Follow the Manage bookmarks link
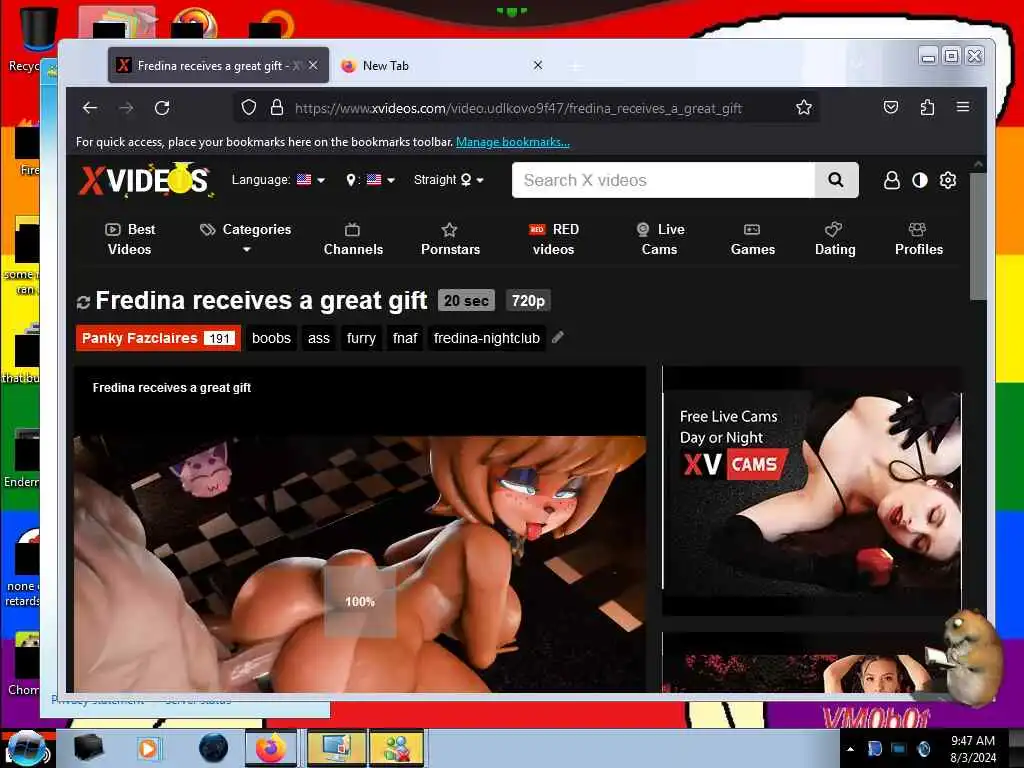 513,142
